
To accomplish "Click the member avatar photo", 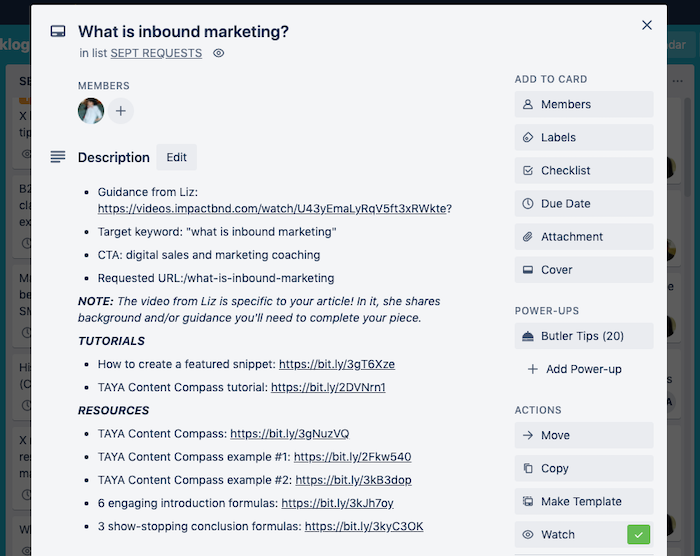I will [91, 111].
